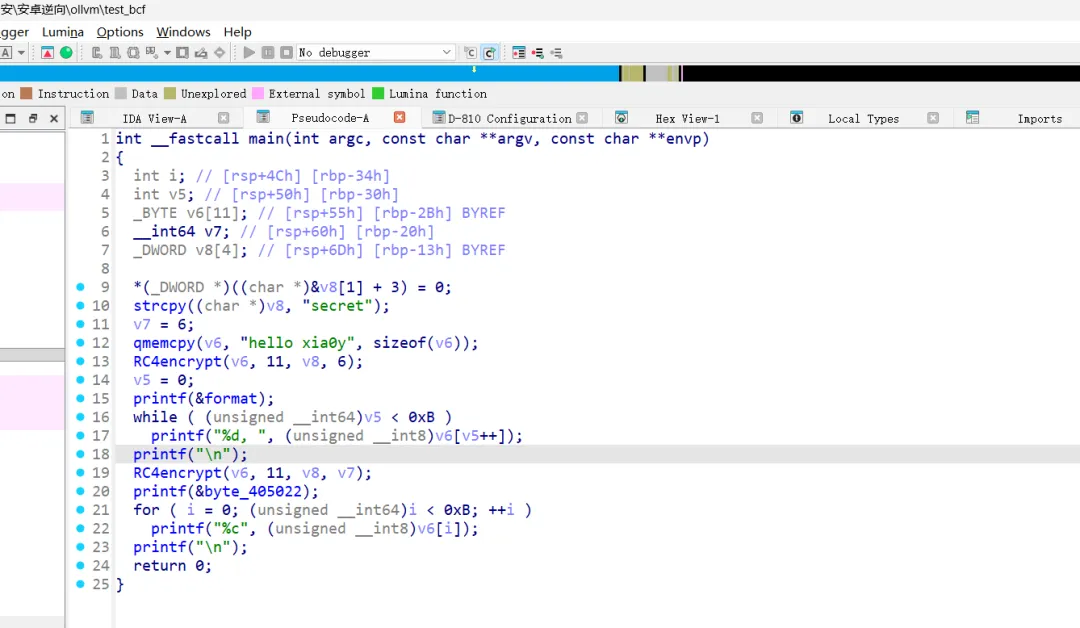Click the small windows toolbar icon before the arrow
This screenshot has height=628, width=1080.
tap(152, 53)
